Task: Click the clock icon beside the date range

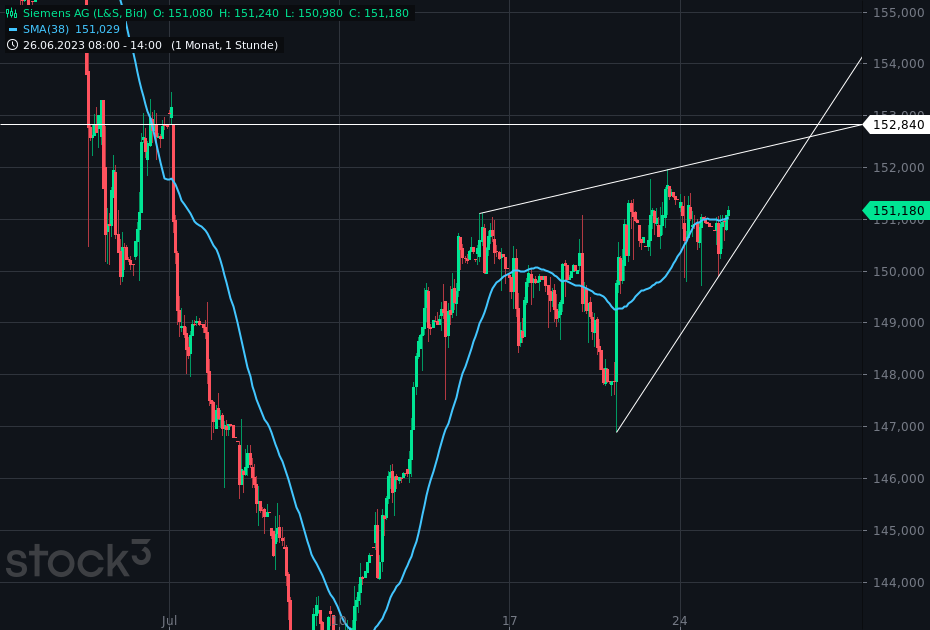Action: 12,45
